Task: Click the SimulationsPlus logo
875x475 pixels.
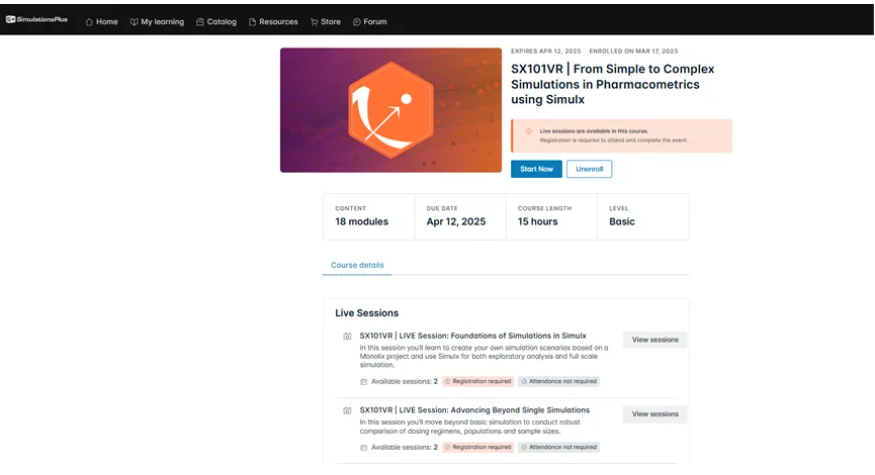Action: tap(36, 21)
